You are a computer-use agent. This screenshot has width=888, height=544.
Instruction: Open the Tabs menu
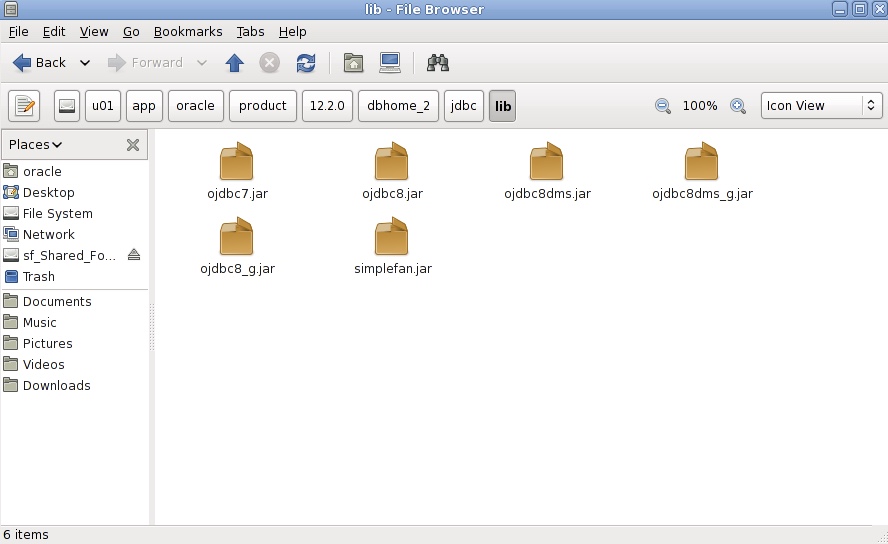point(250,32)
